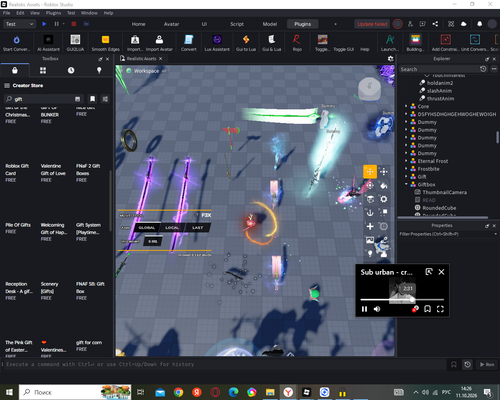Select GLOBAL axis mode in move tool
Viewport: 500px width, 400px height.
point(147,228)
